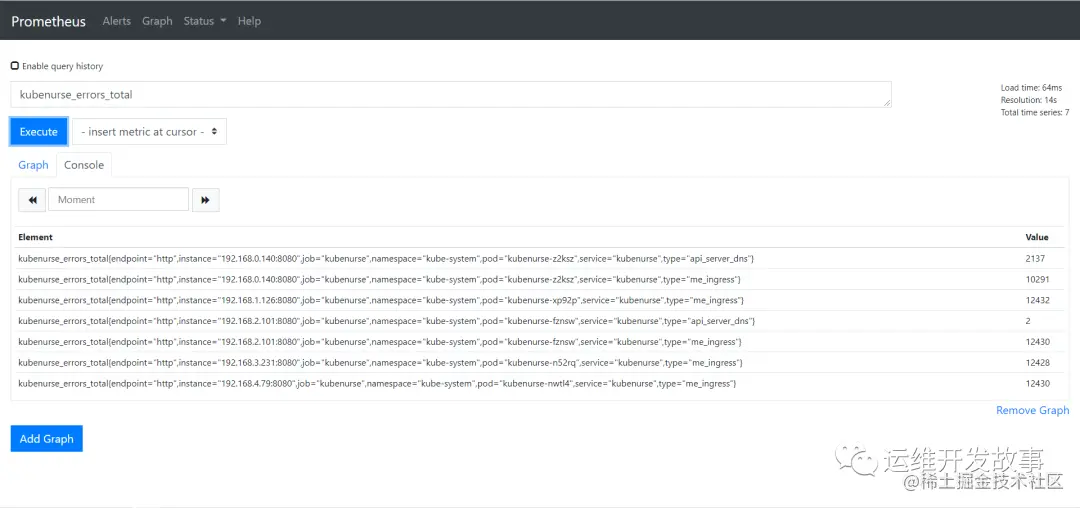This screenshot has height=508, width=1080.
Task: Click the value 12428
Action: pos(1037,363)
